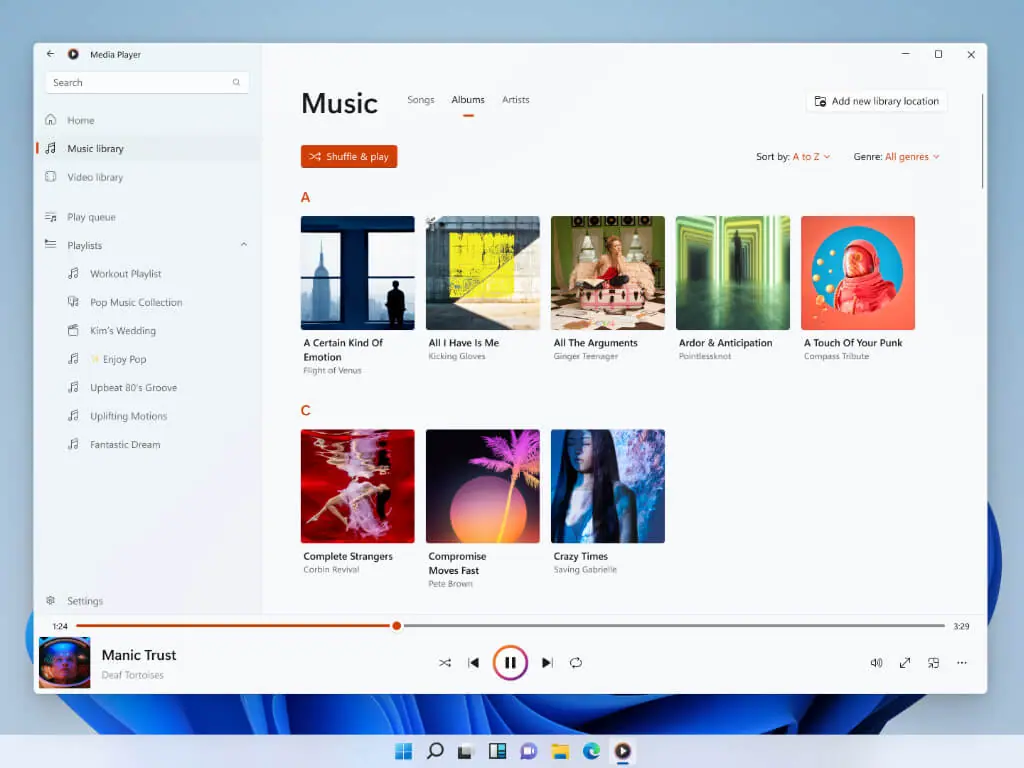The width and height of the screenshot is (1024, 768).
Task: Collapse the Playlists section chevron
Action: tap(244, 245)
